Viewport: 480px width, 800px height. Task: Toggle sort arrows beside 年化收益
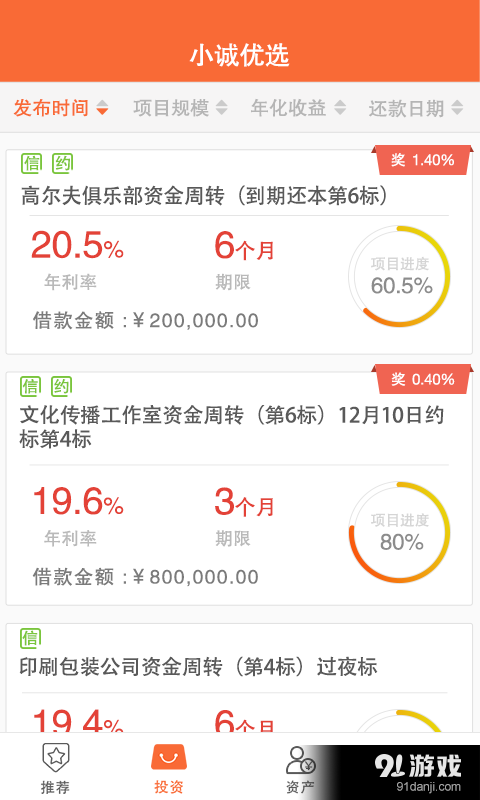pyautogui.click(x=340, y=108)
